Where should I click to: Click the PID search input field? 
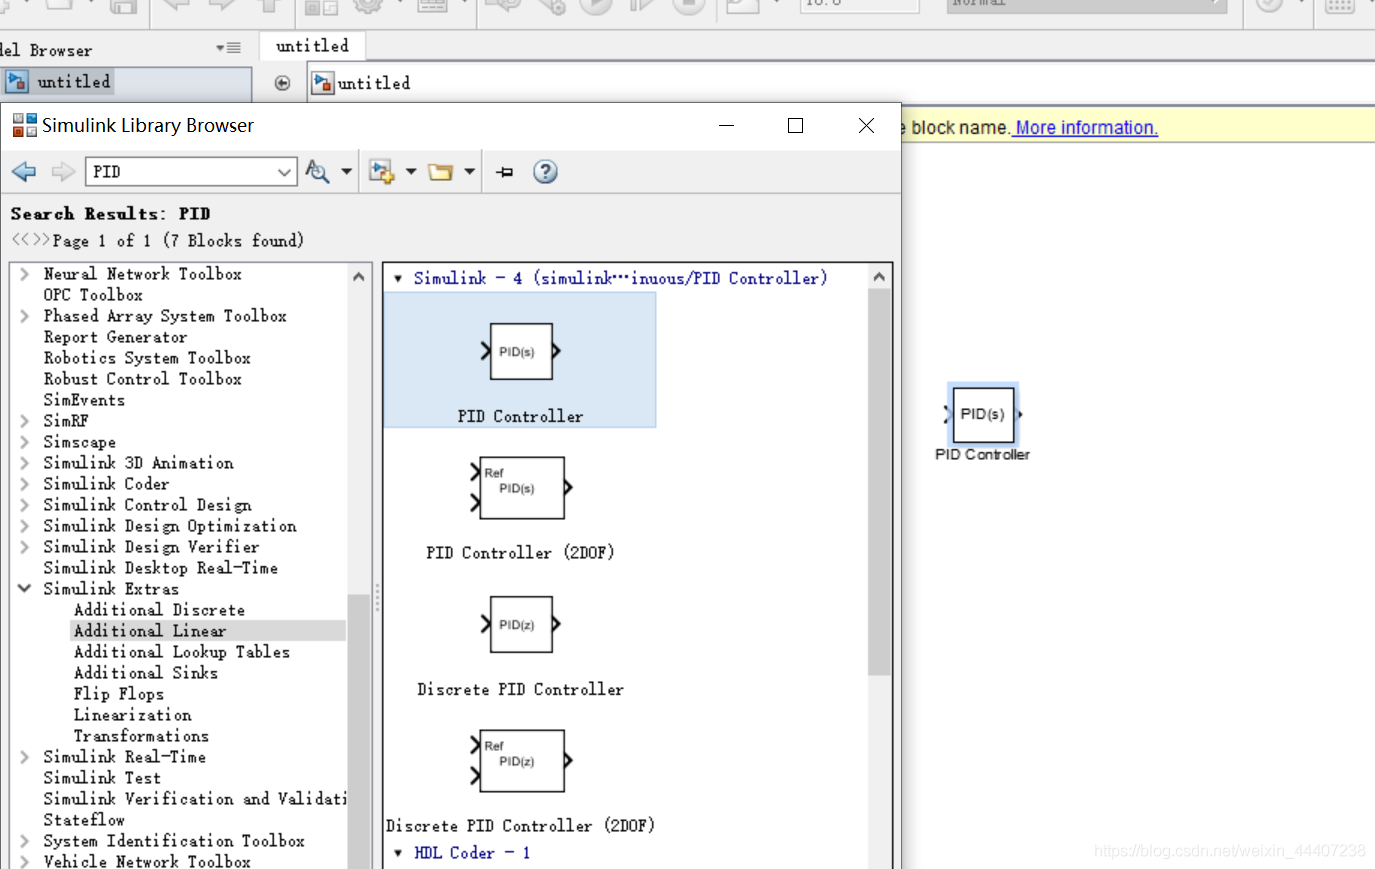point(180,172)
